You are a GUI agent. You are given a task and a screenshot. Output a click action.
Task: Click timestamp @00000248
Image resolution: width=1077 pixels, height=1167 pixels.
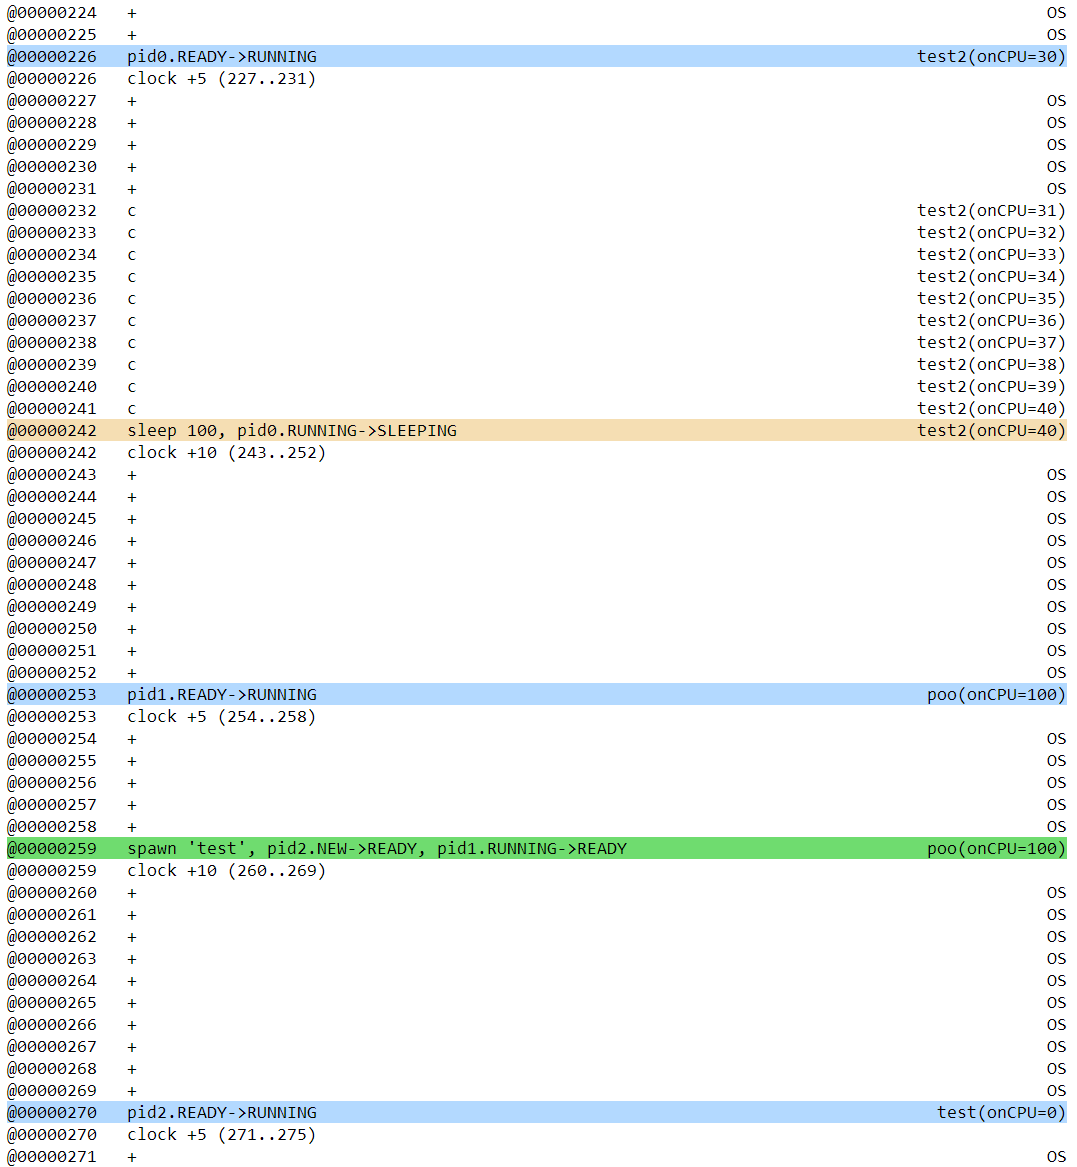pos(52,584)
